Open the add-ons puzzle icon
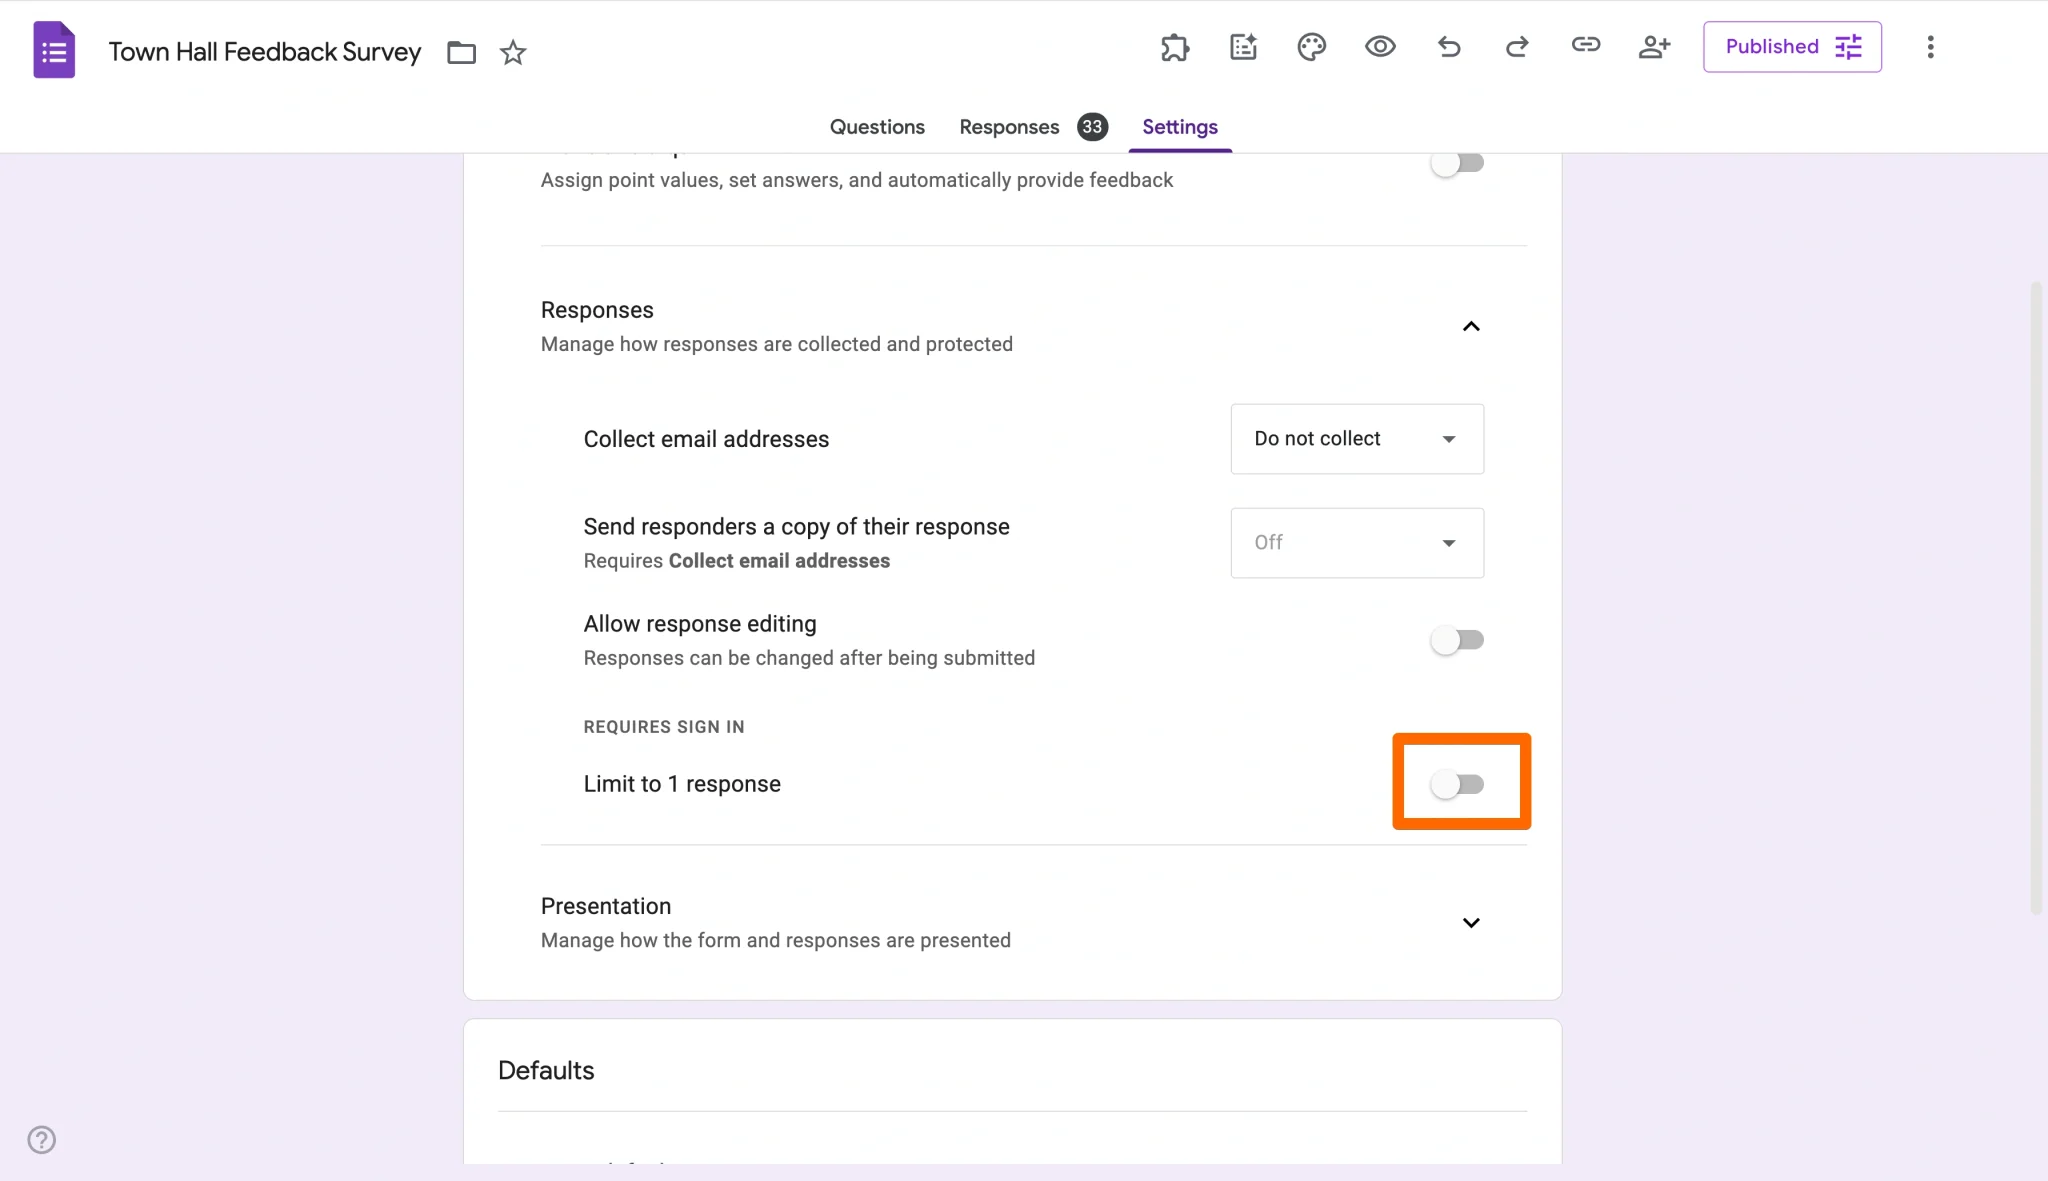The width and height of the screenshot is (2048, 1181). pos(1175,47)
